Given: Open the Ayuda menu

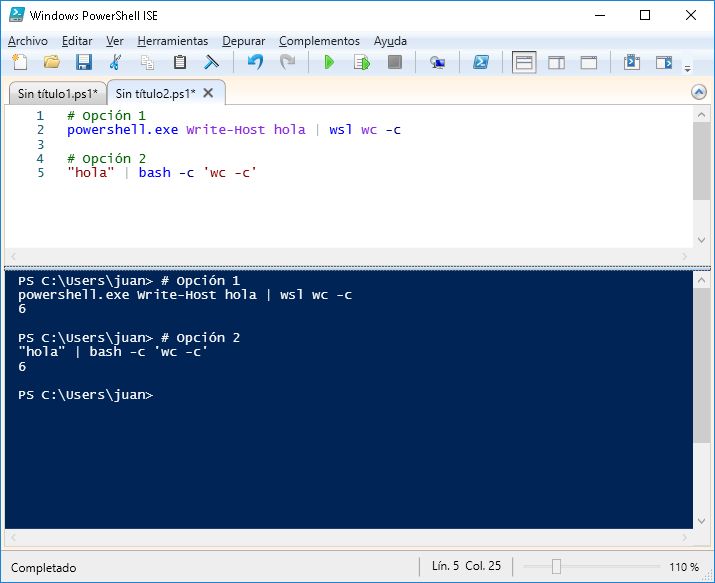Looking at the screenshot, I should (x=390, y=41).
